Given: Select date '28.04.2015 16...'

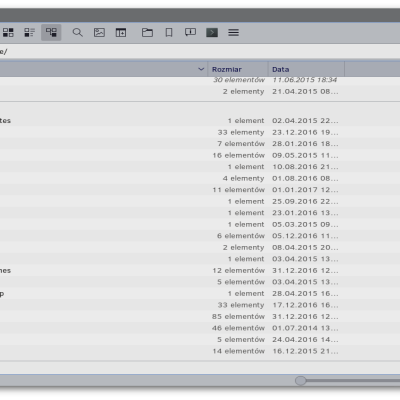Looking at the screenshot, I should 305,293.
